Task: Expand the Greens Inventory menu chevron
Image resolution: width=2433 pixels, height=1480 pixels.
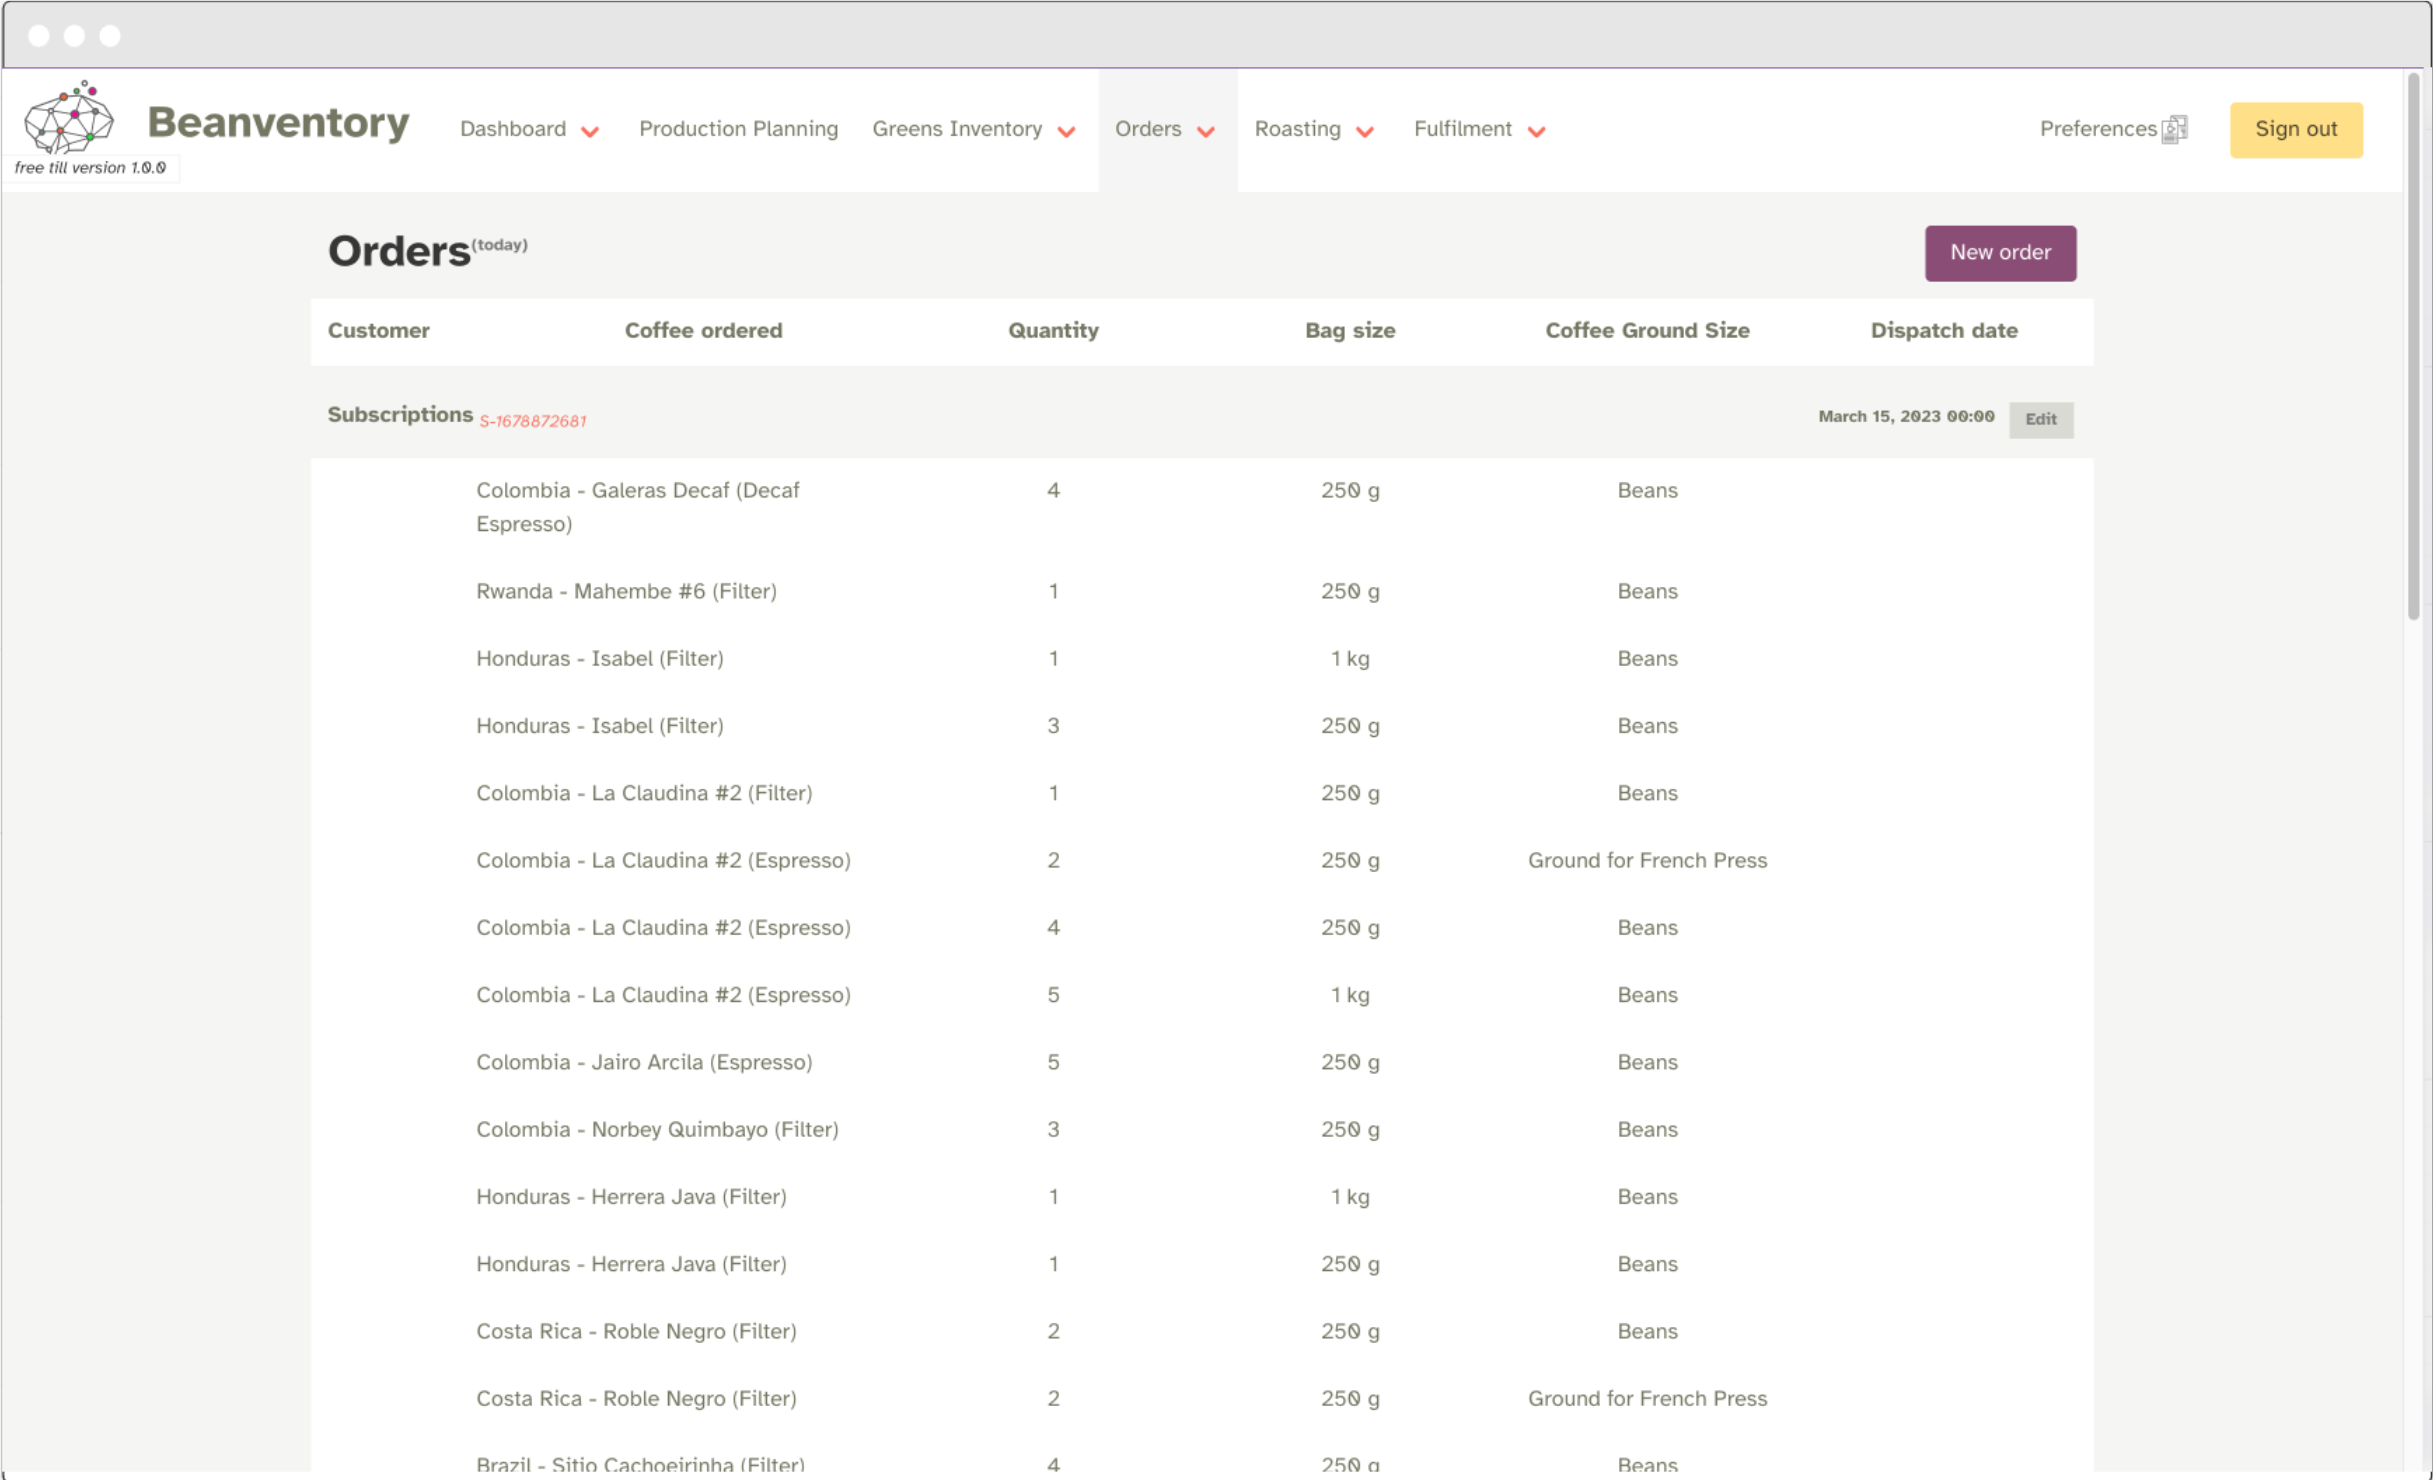Action: 1066,132
